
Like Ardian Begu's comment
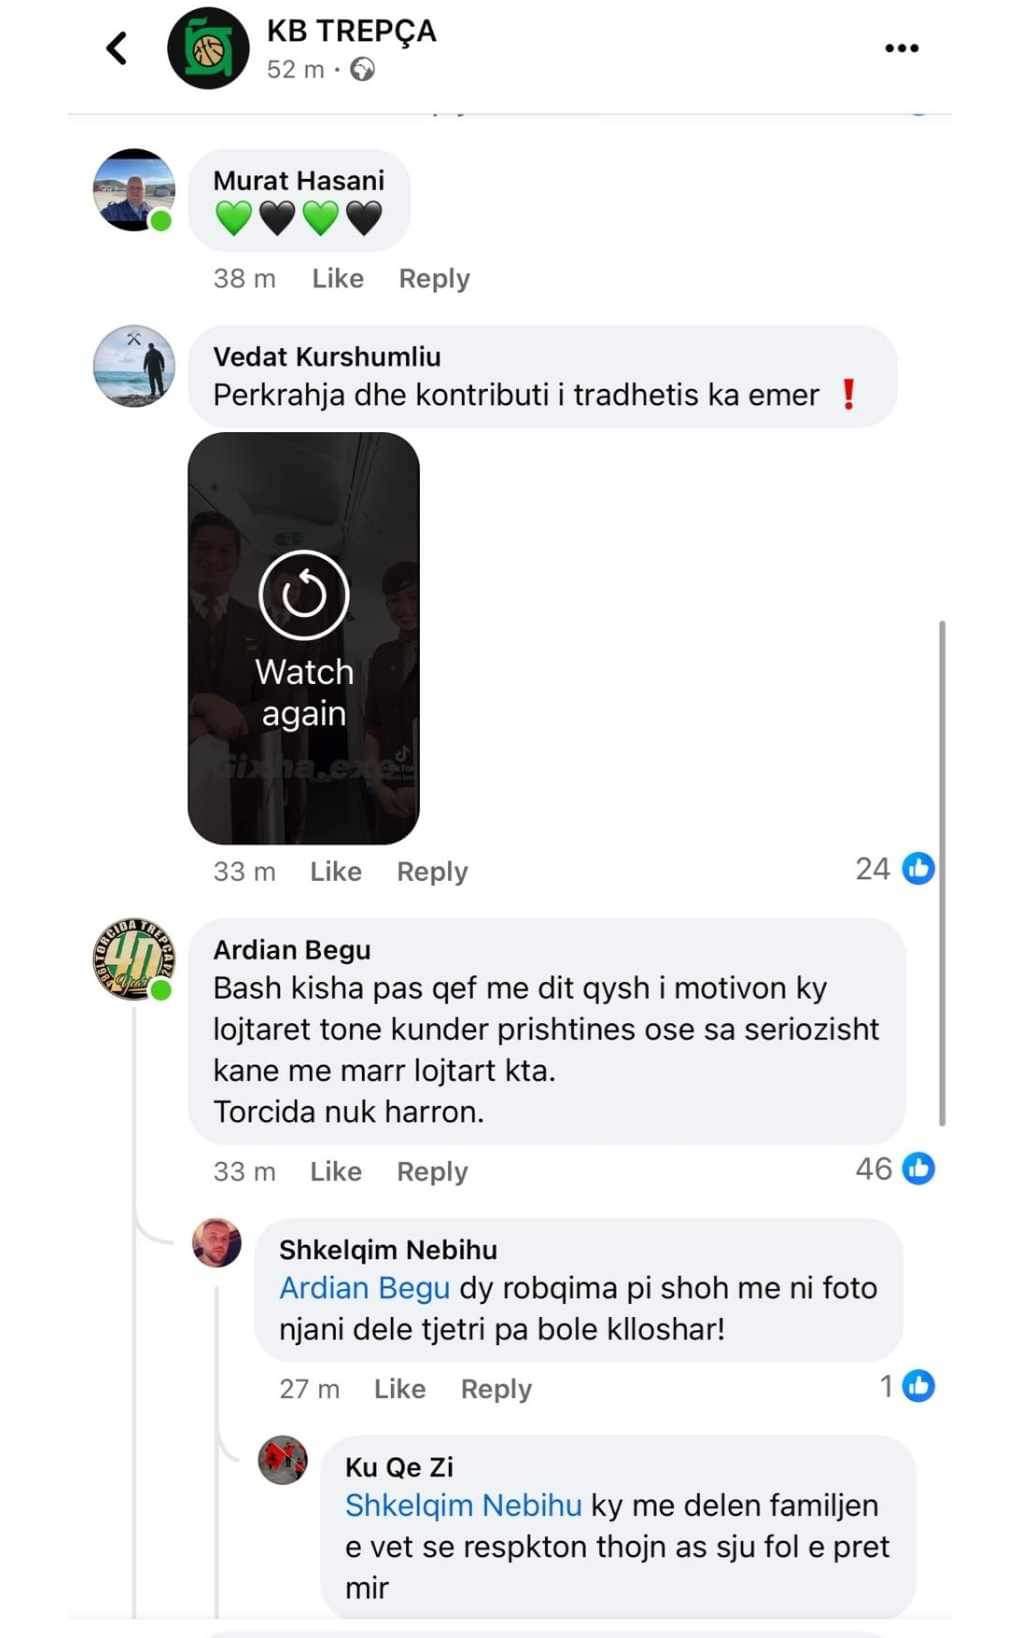click(x=336, y=1171)
